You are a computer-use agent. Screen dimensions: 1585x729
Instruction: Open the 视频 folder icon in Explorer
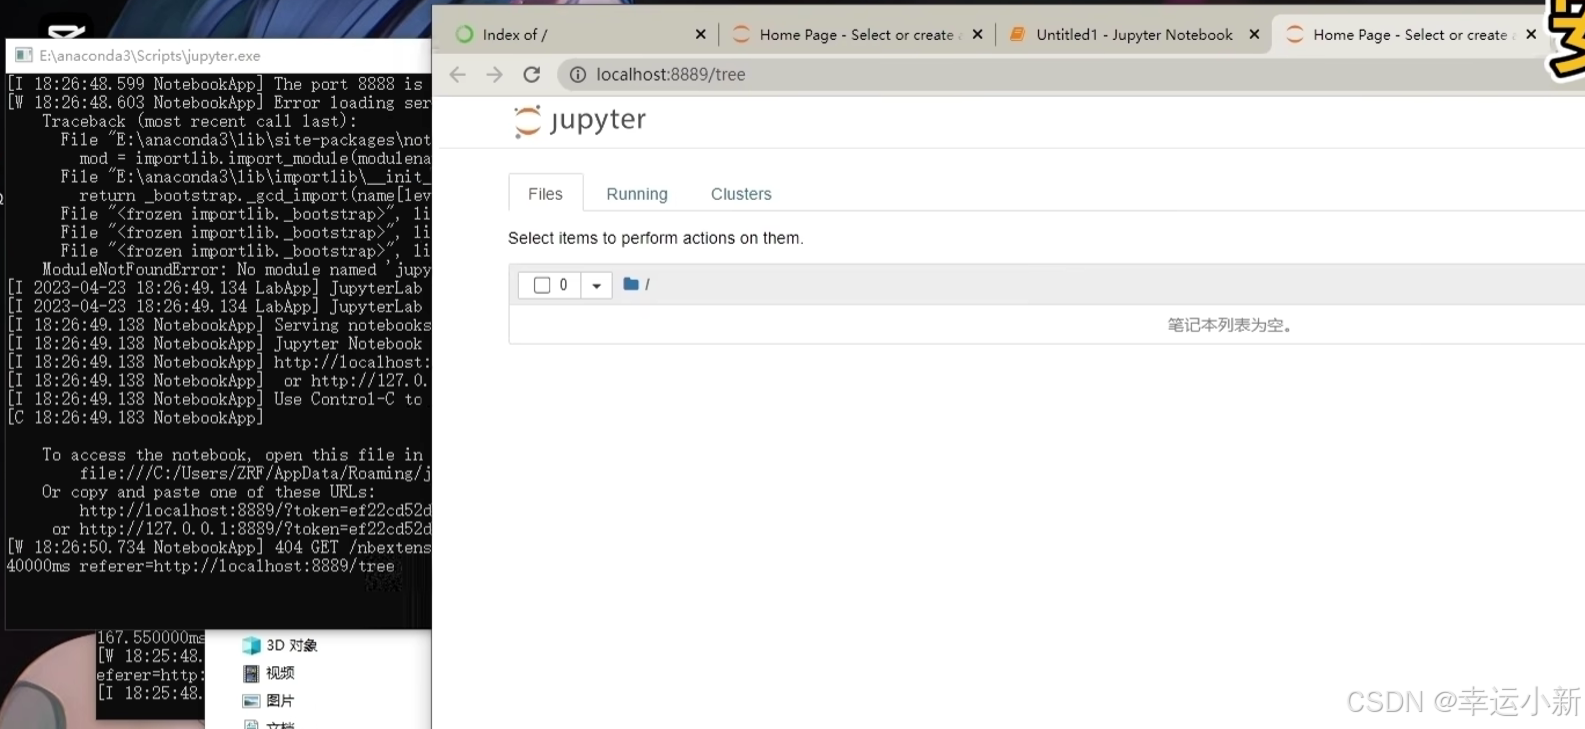click(x=251, y=674)
